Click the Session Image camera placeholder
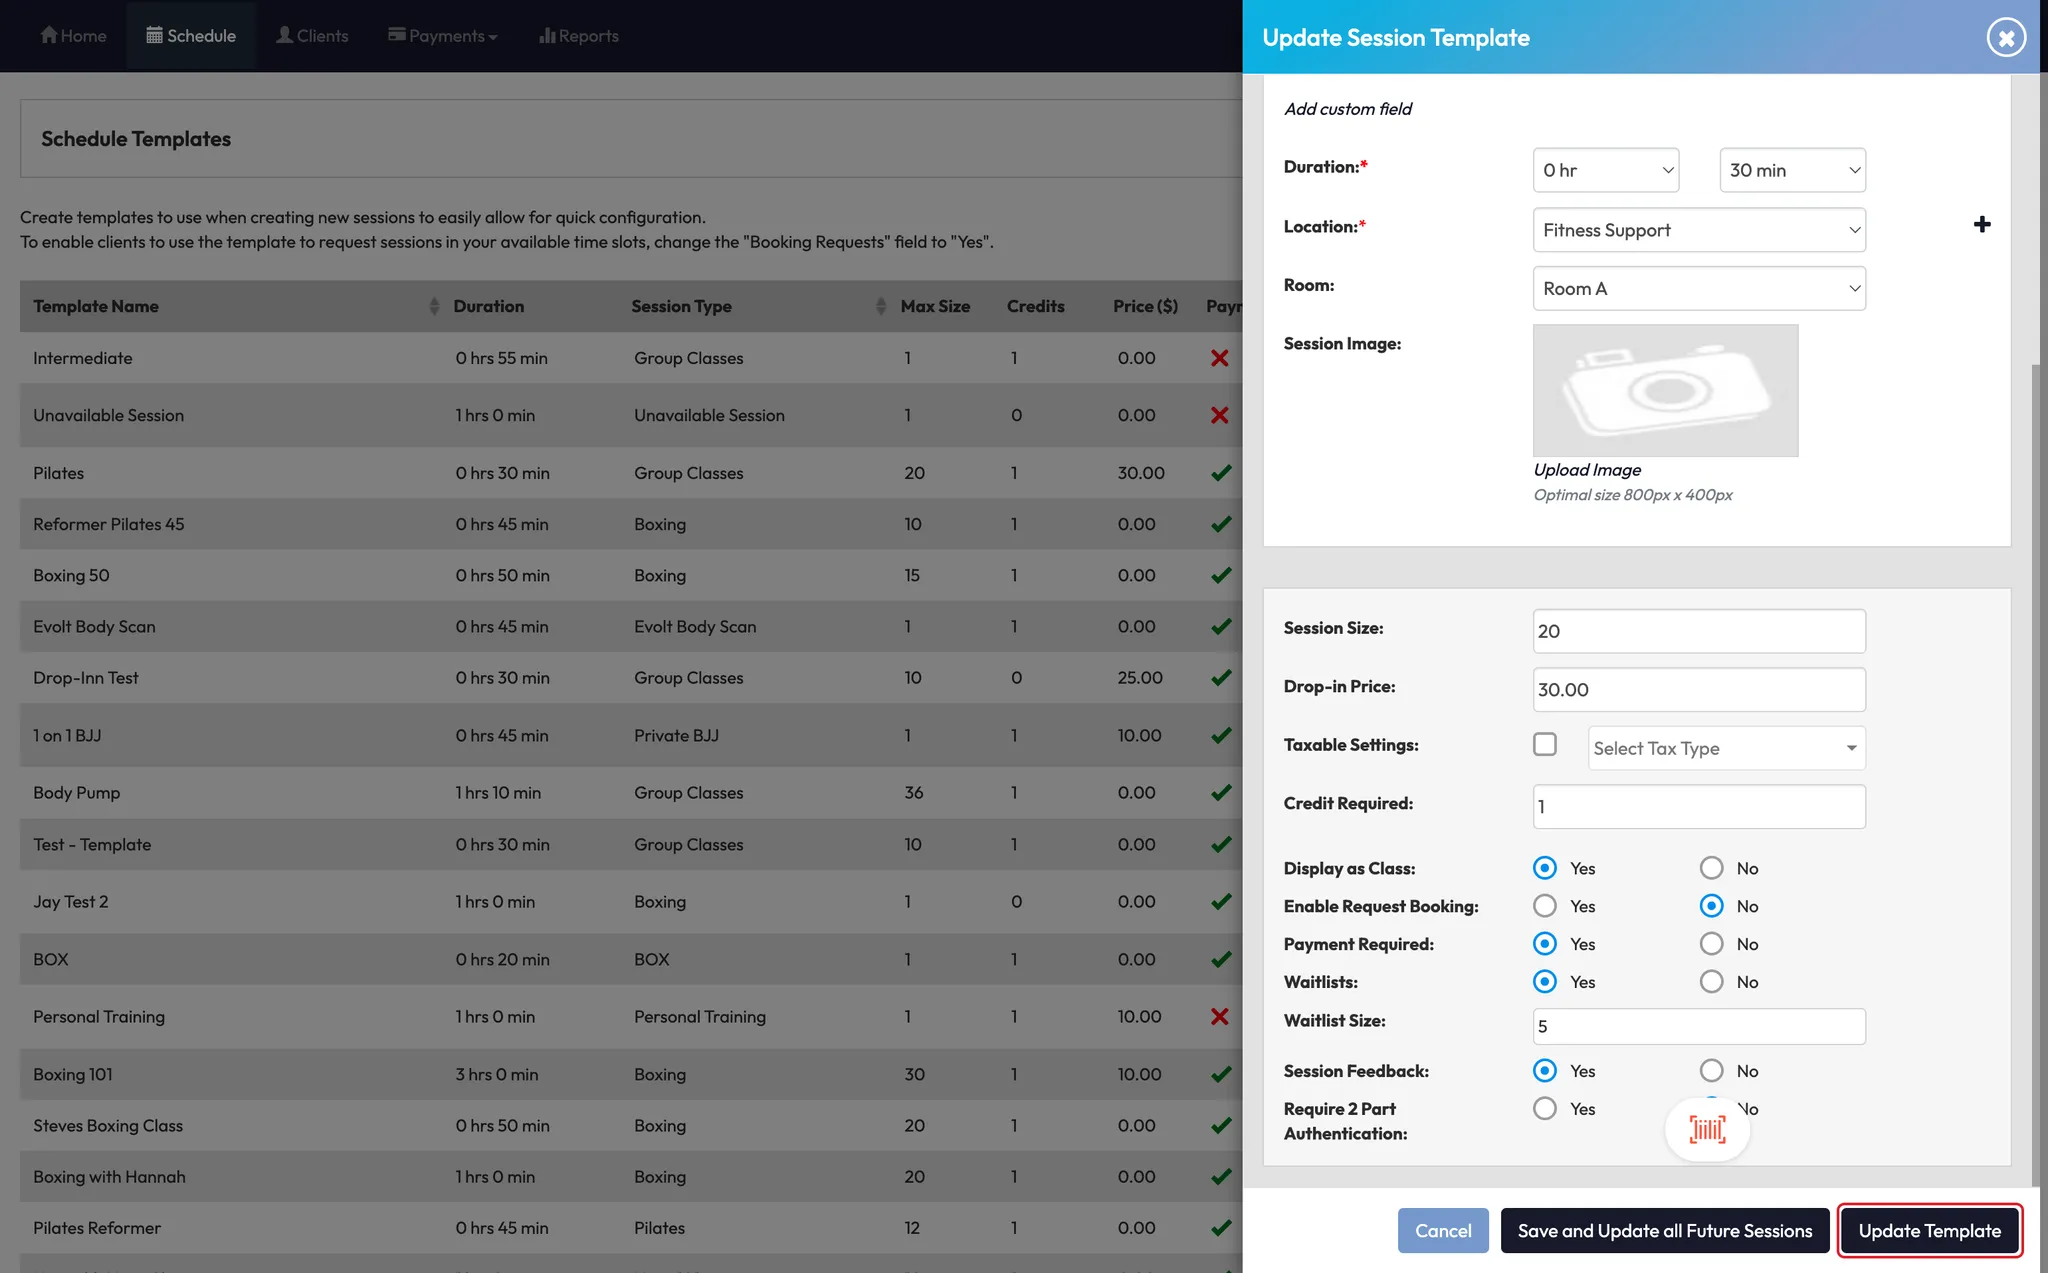 (1665, 391)
